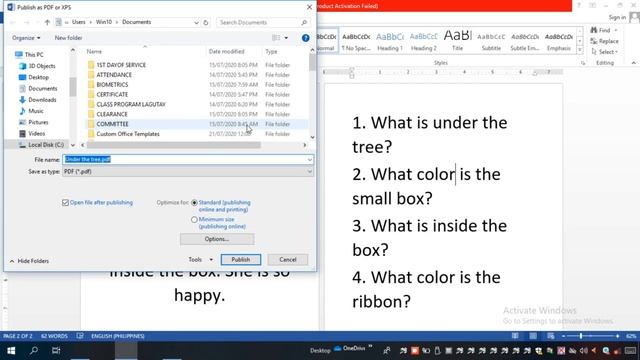
Task: Open the Save as type dropdown
Action: click(x=188, y=172)
